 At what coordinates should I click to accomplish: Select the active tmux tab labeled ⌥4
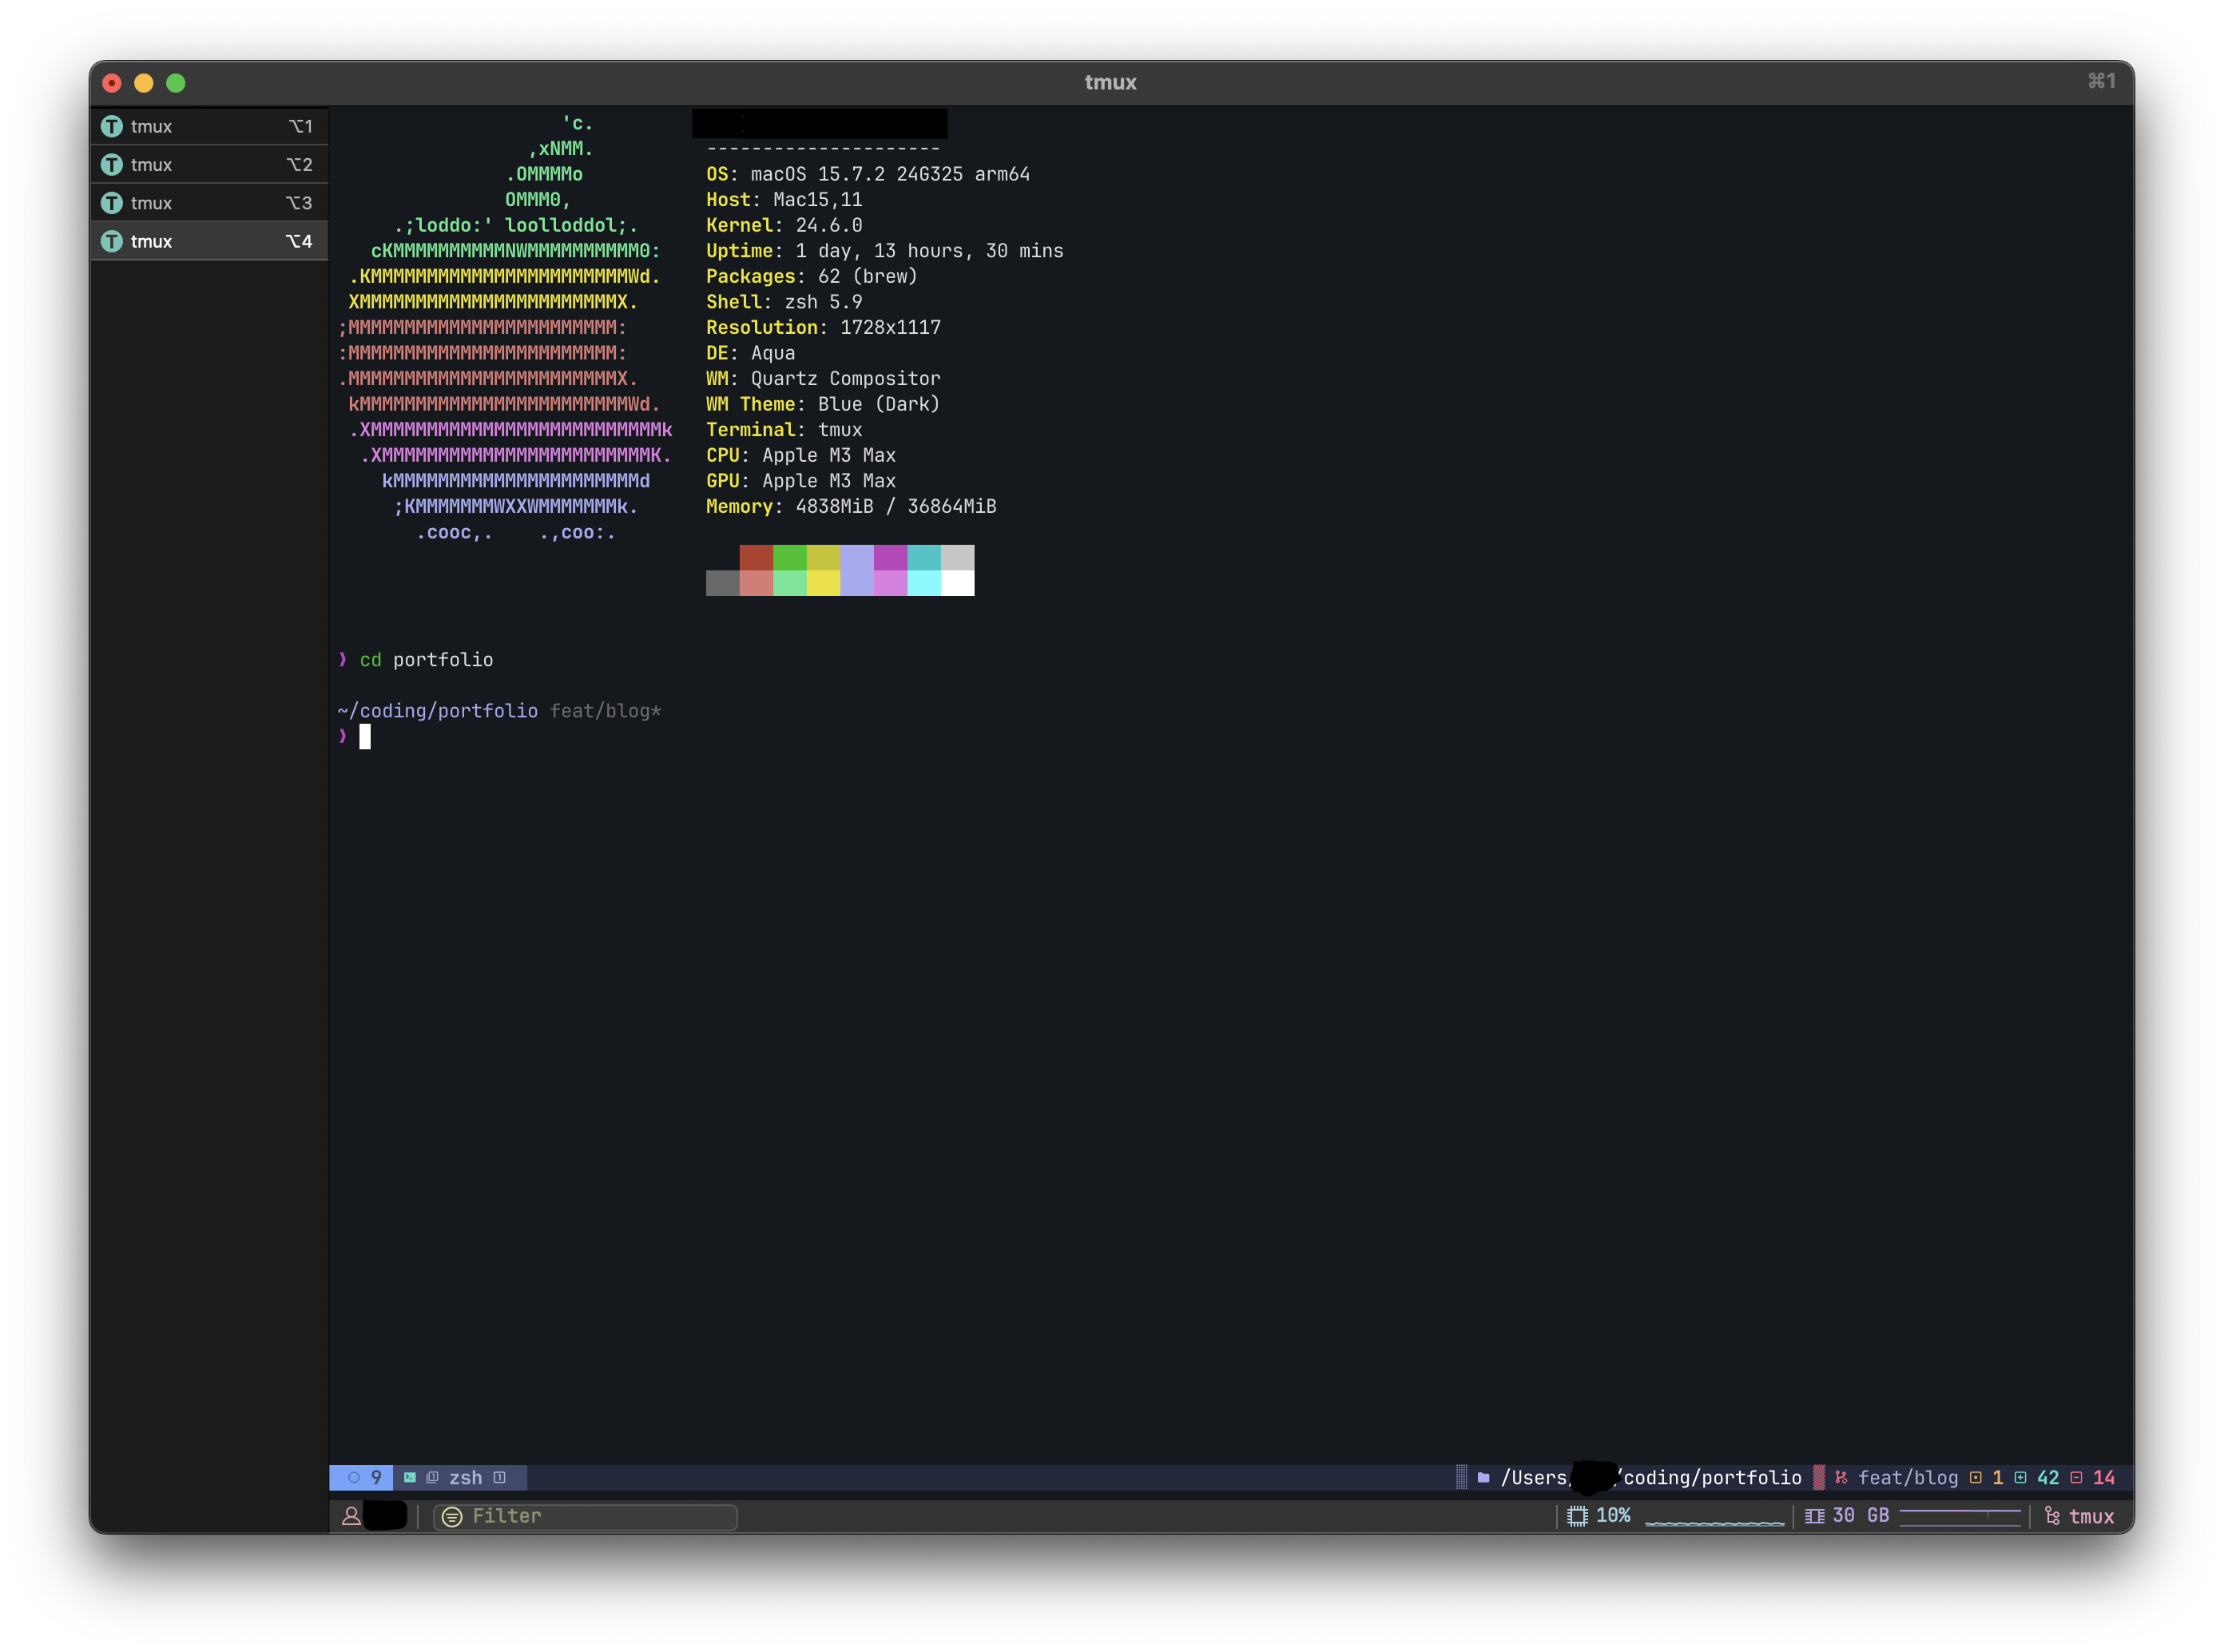coord(208,241)
